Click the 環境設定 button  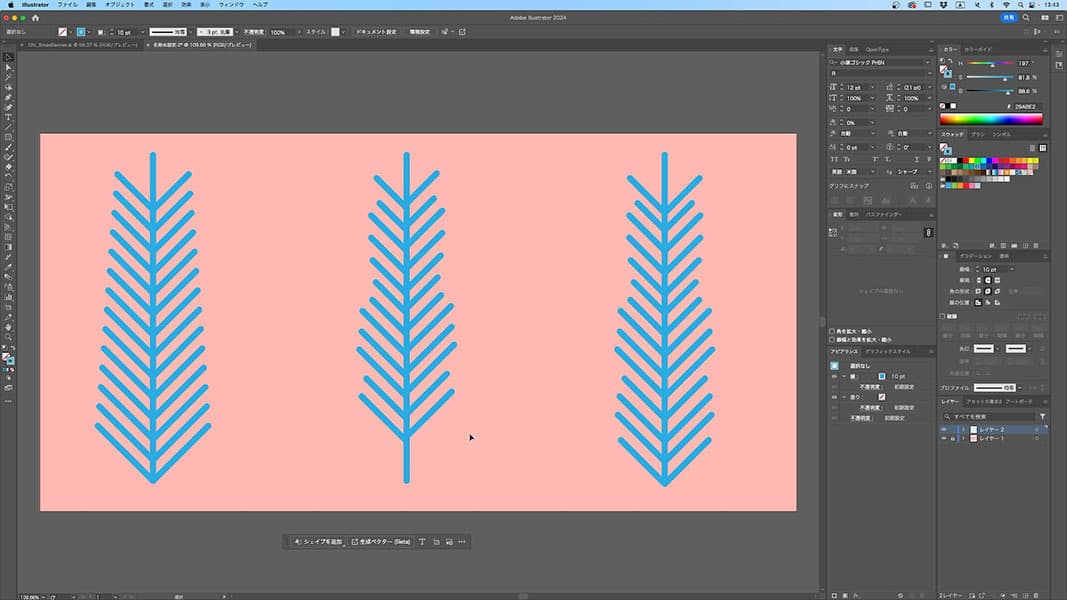coord(419,32)
